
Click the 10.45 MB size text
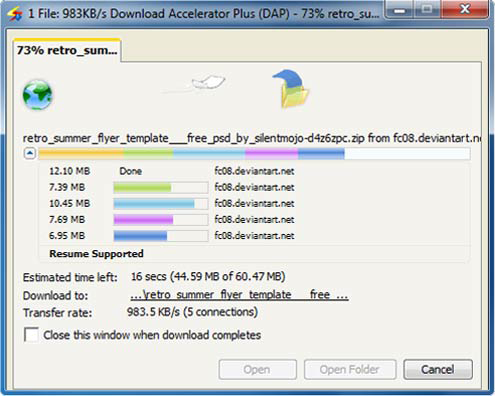pyautogui.click(x=70, y=203)
